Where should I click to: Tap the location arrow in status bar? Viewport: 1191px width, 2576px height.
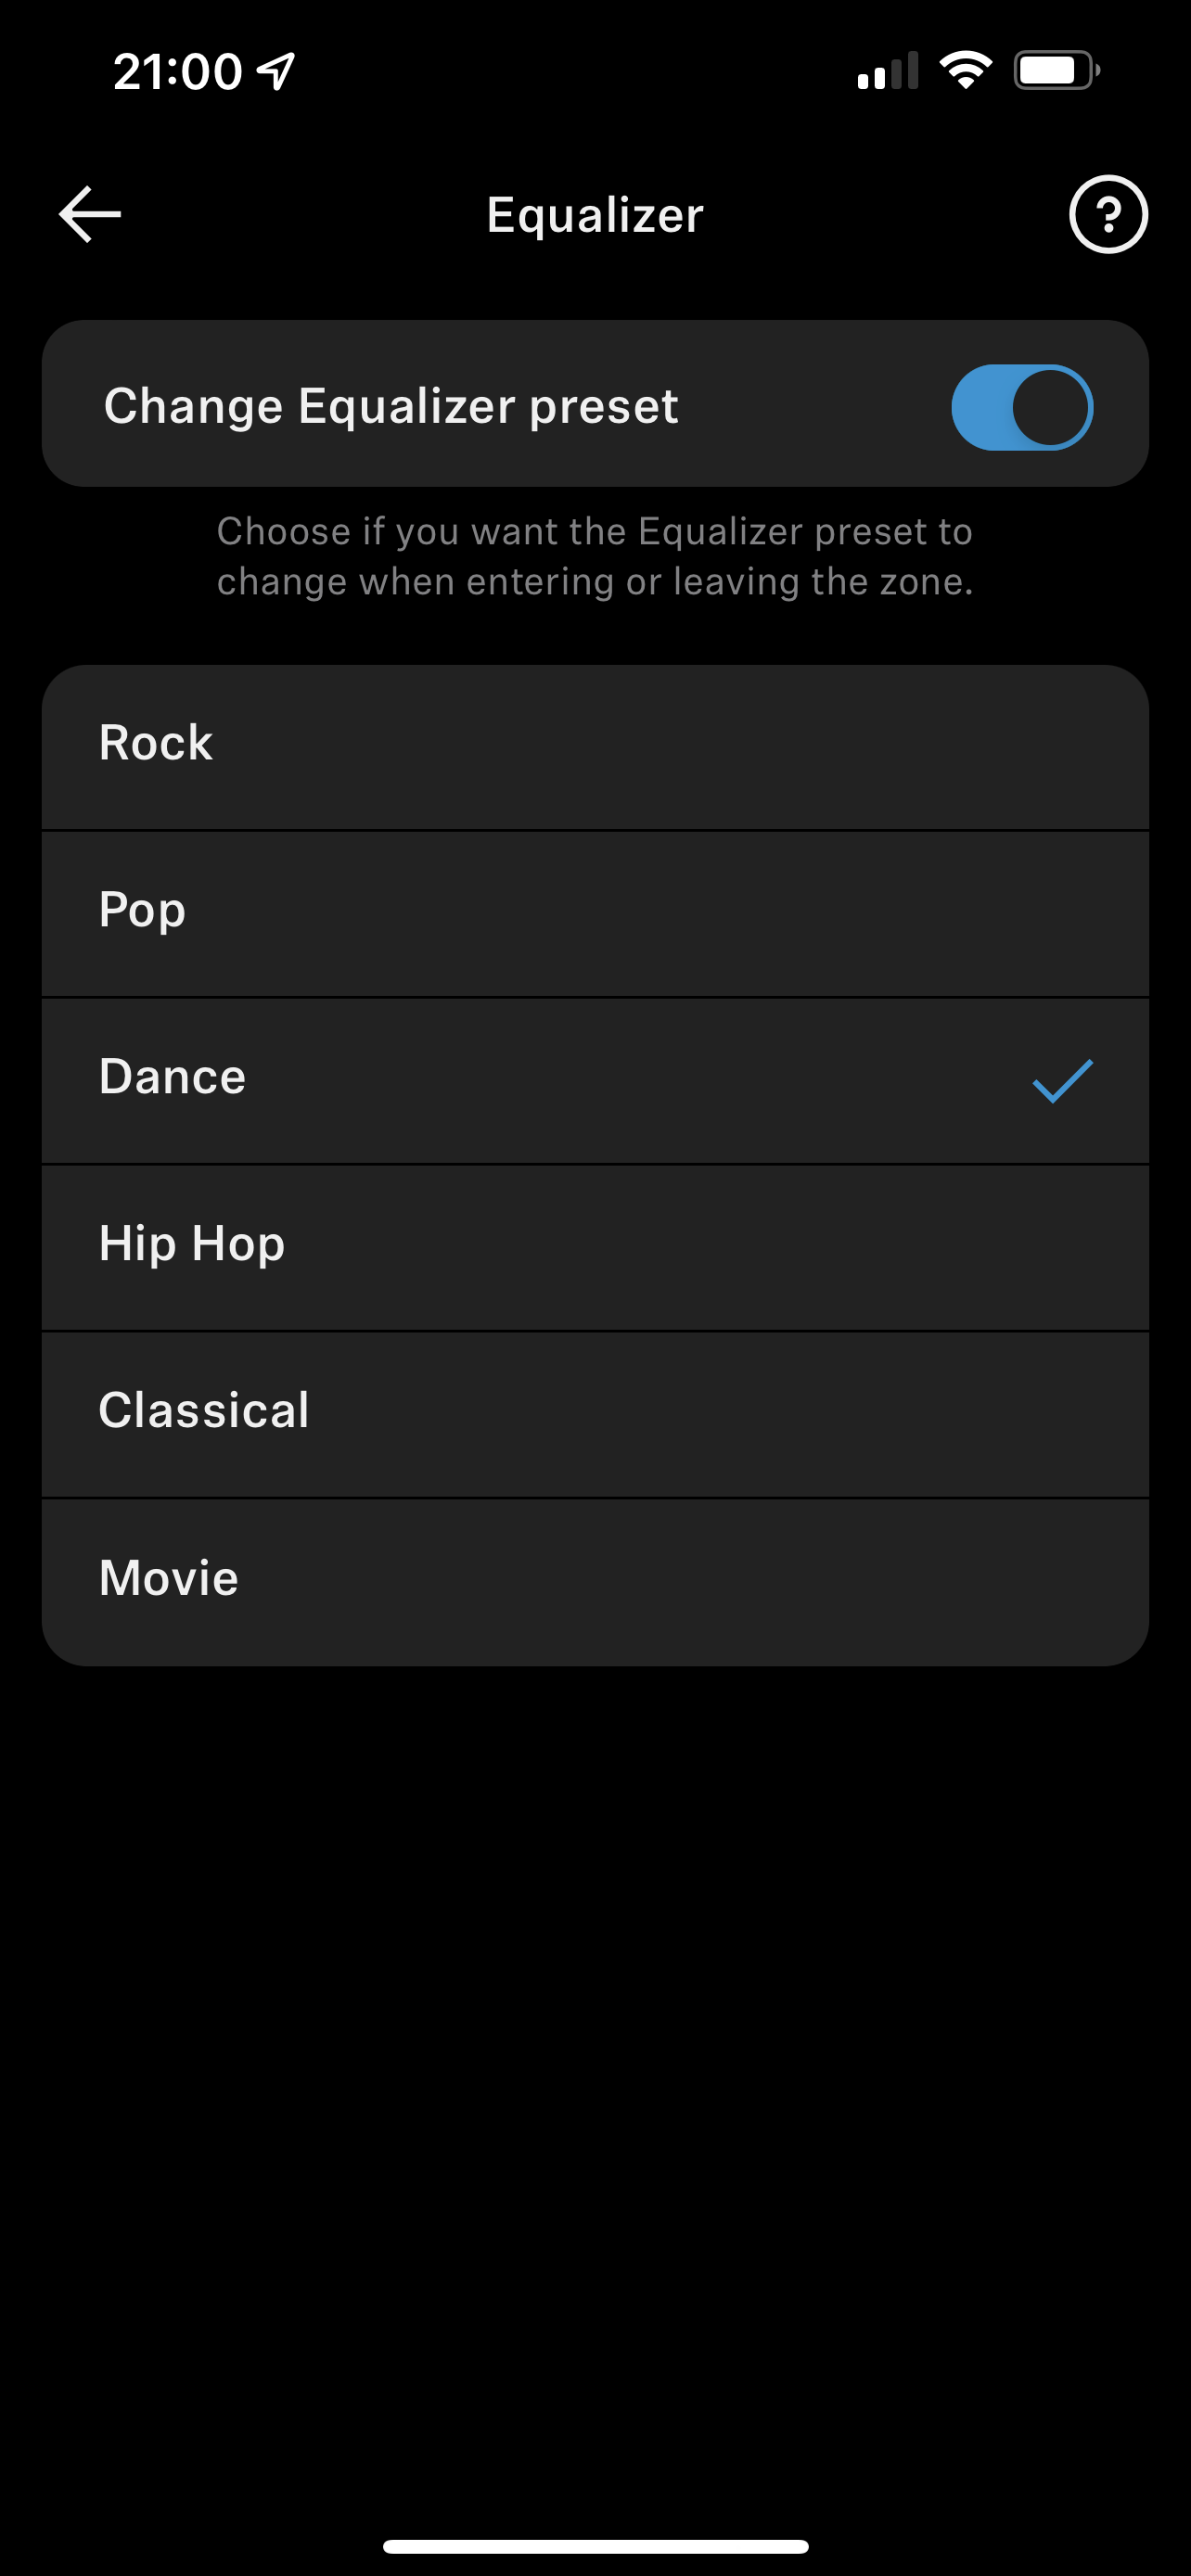(x=276, y=71)
